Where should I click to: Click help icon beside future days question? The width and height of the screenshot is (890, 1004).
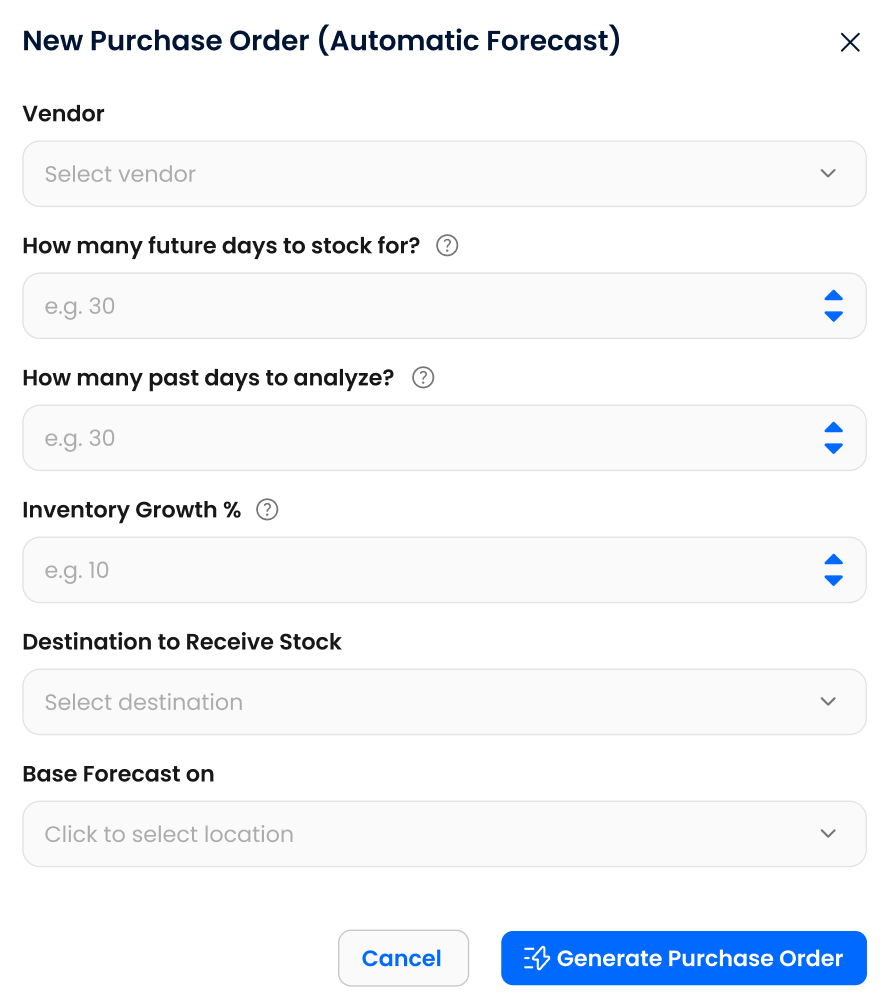pyautogui.click(x=448, y=245)
